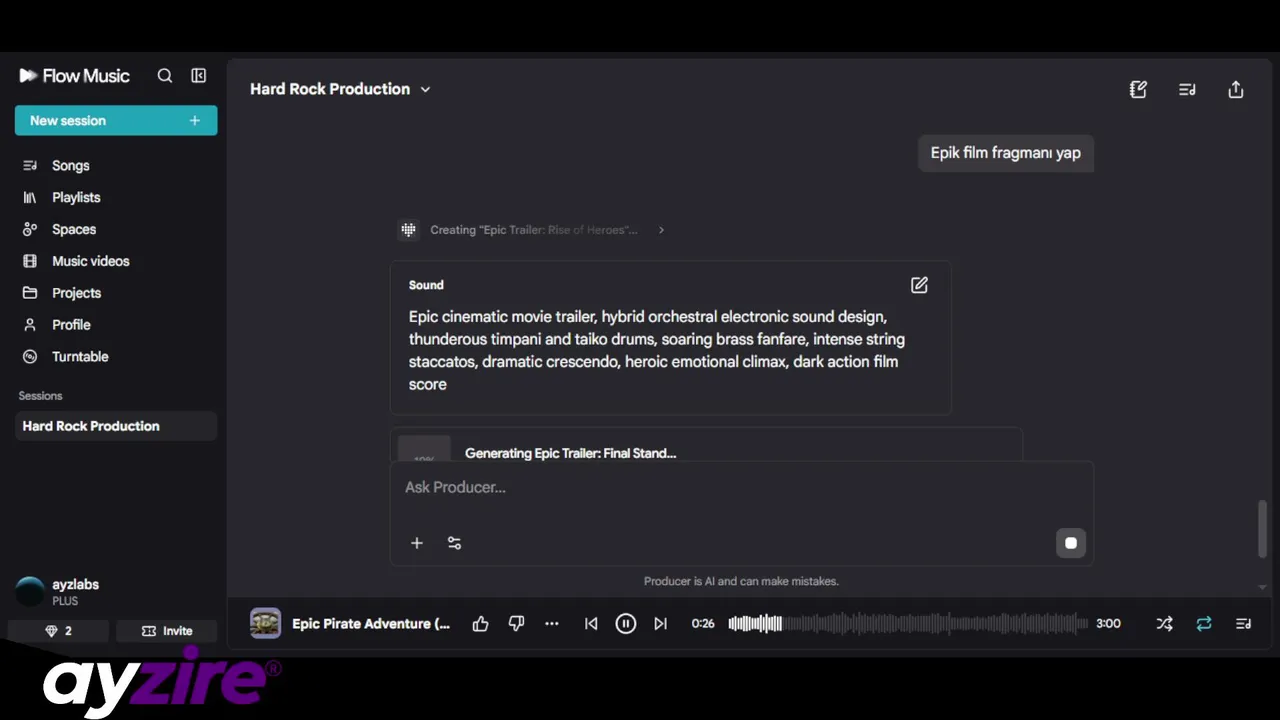The width and height of the screenshot is (1280, 720).
Task: Open the notes icon in the header
Action: point(1138,89)
